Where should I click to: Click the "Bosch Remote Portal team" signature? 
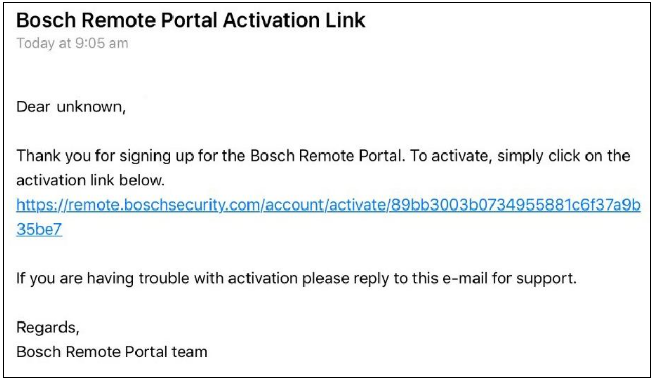point(112,352)
